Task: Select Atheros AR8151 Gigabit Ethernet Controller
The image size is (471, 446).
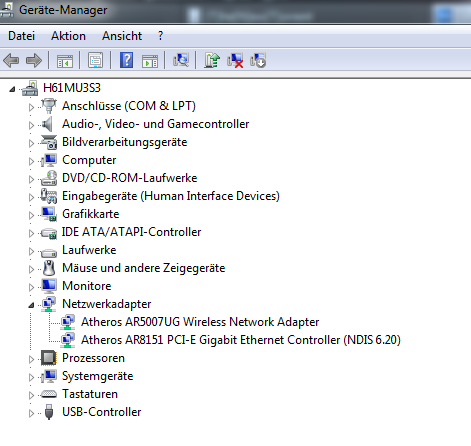Action: 241,340
